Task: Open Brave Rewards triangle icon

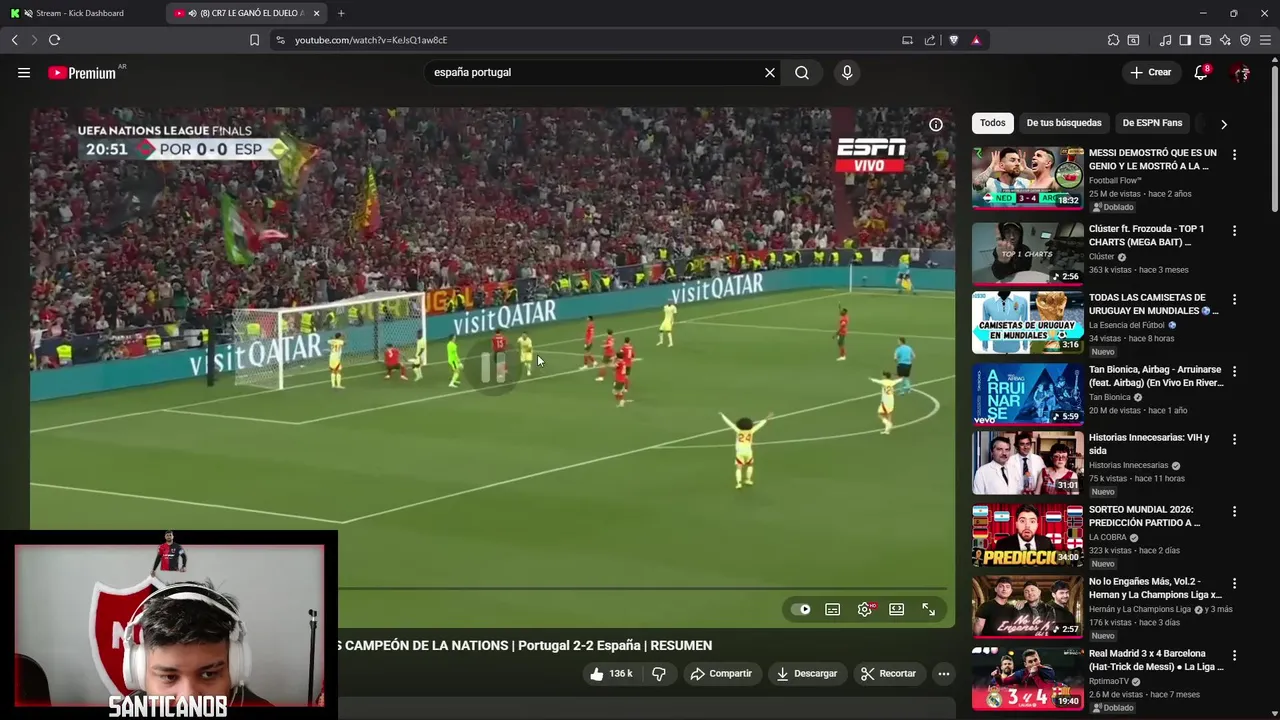Action: [976, 40]
